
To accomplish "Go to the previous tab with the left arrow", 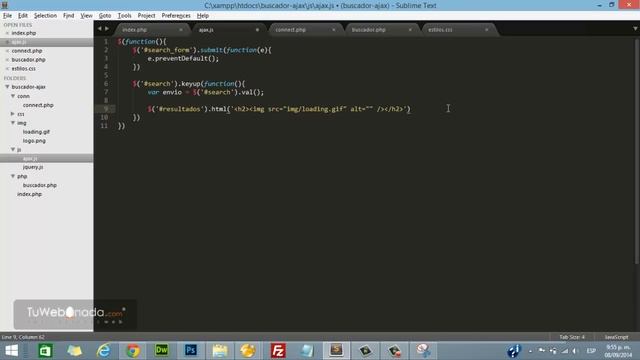I will click(99, 29).
